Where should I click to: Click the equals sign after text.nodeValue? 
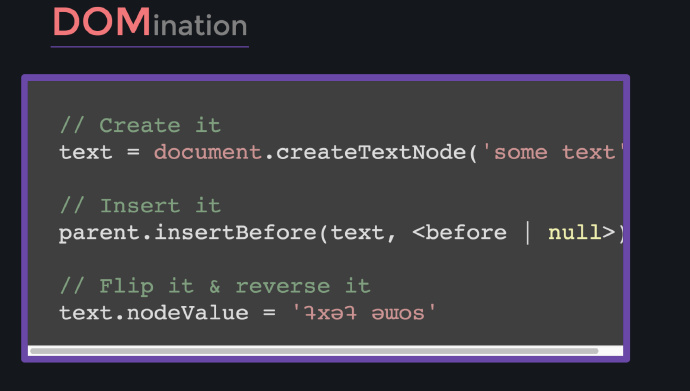[269, 313]
